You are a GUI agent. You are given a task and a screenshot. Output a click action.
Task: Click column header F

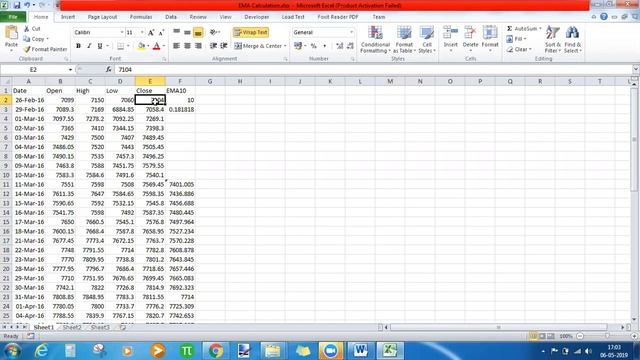[x=180, y=81]
